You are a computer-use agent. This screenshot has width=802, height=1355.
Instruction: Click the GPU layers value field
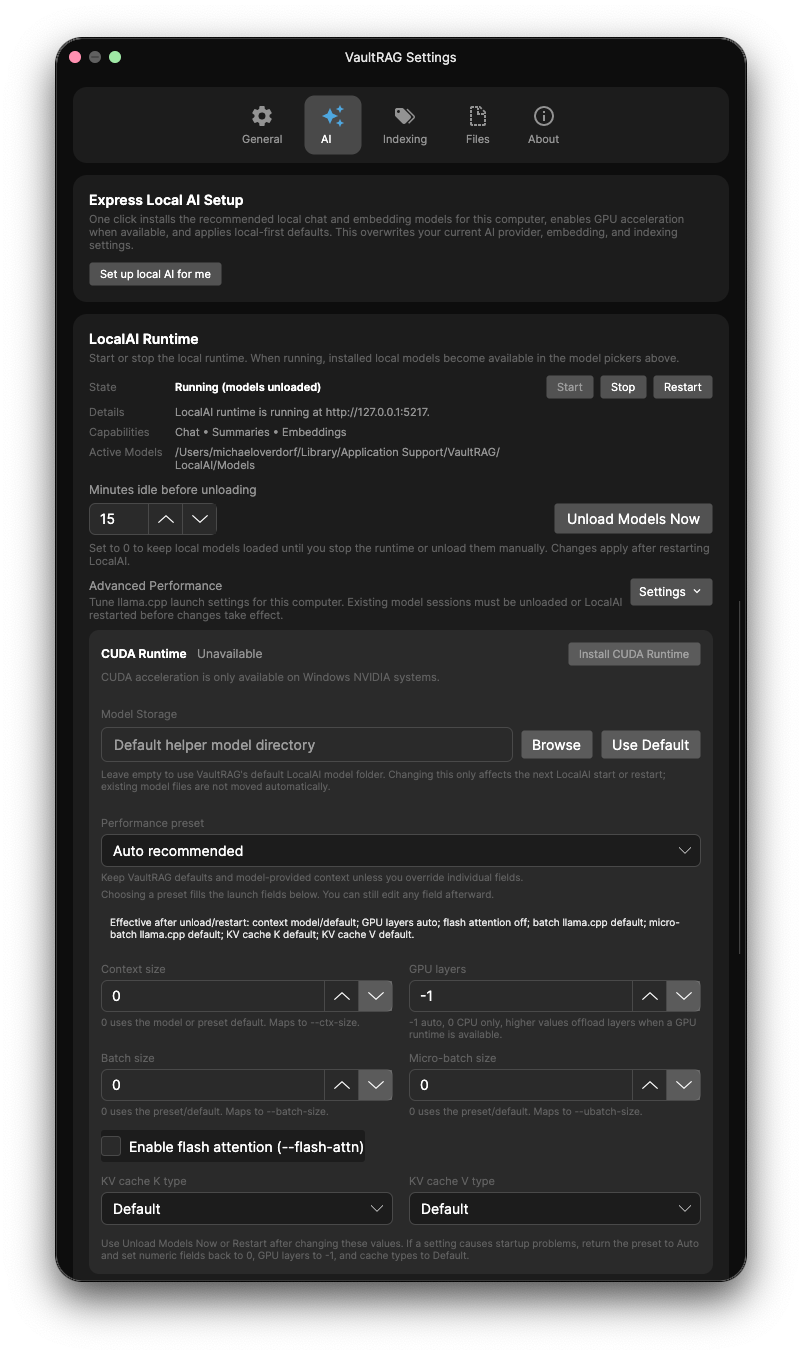click(520, 996)
